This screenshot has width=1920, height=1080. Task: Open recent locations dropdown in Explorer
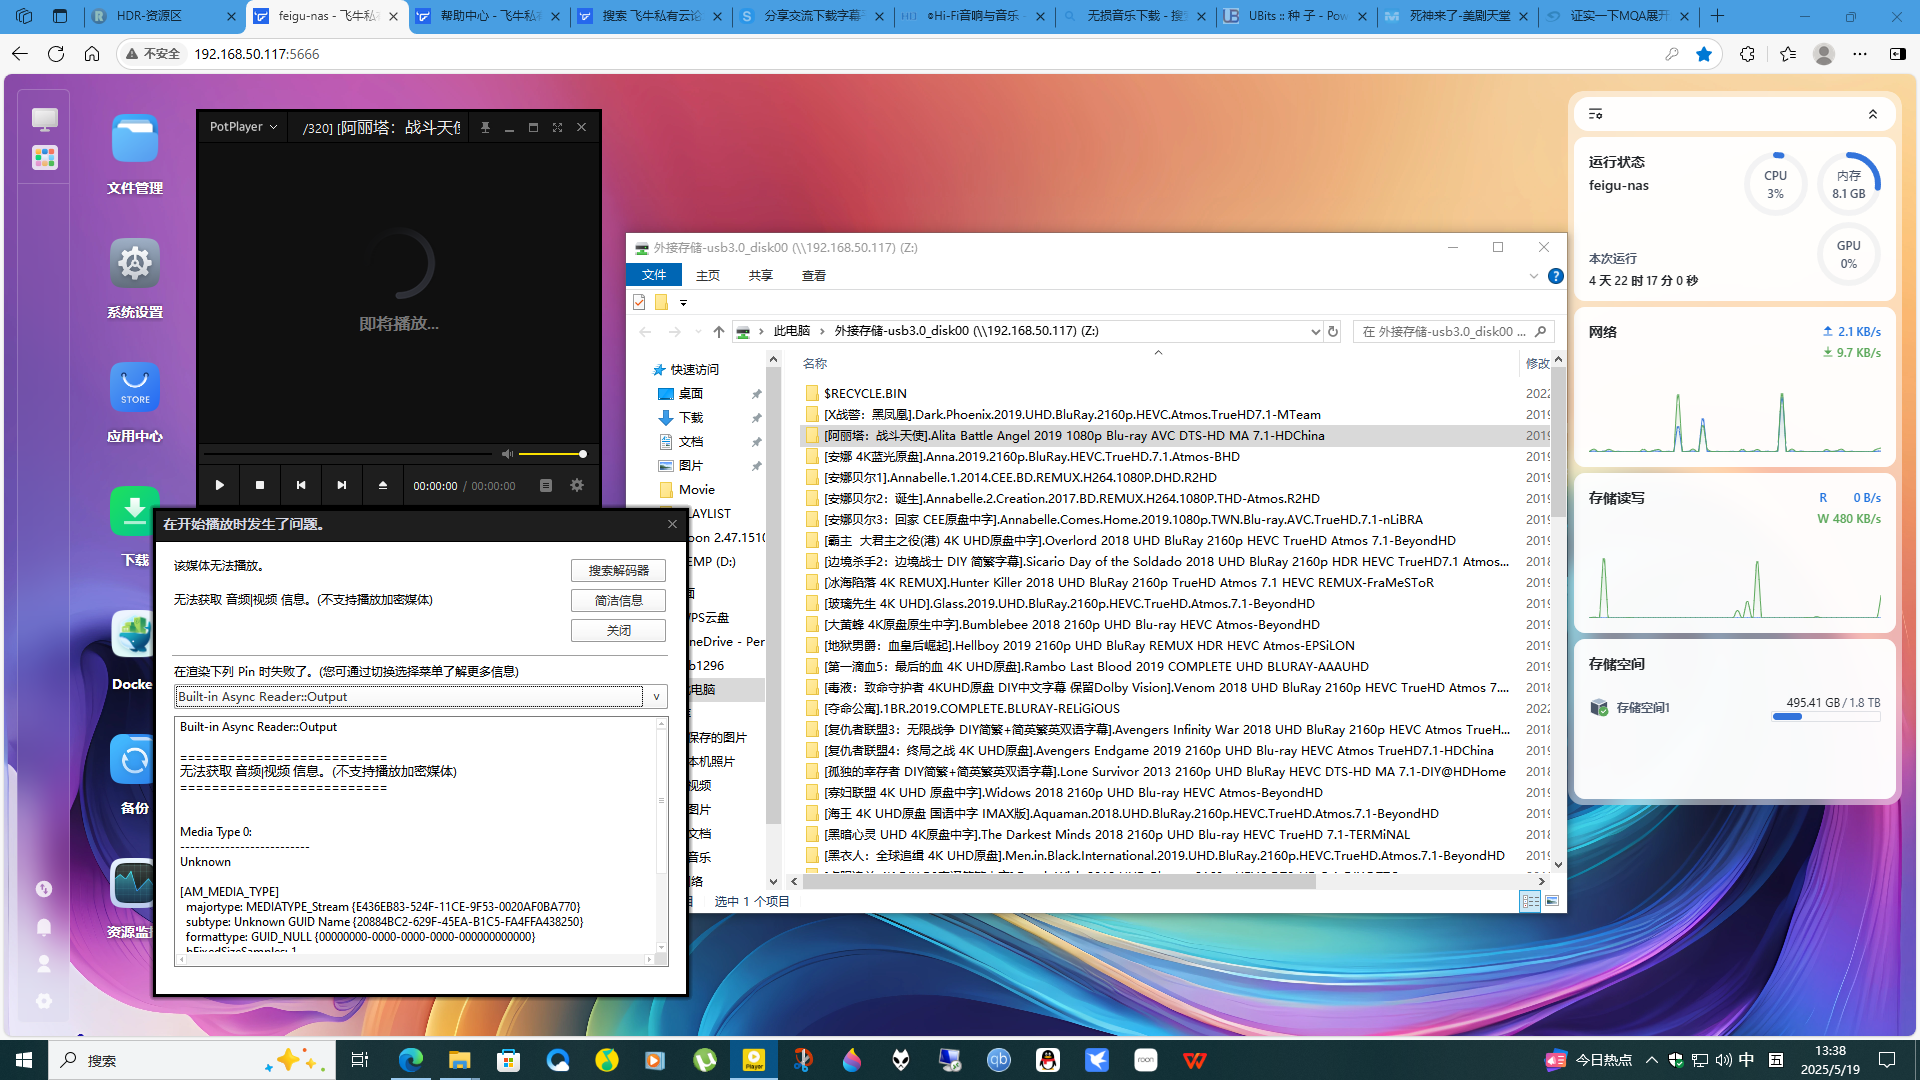pos(698,332)
